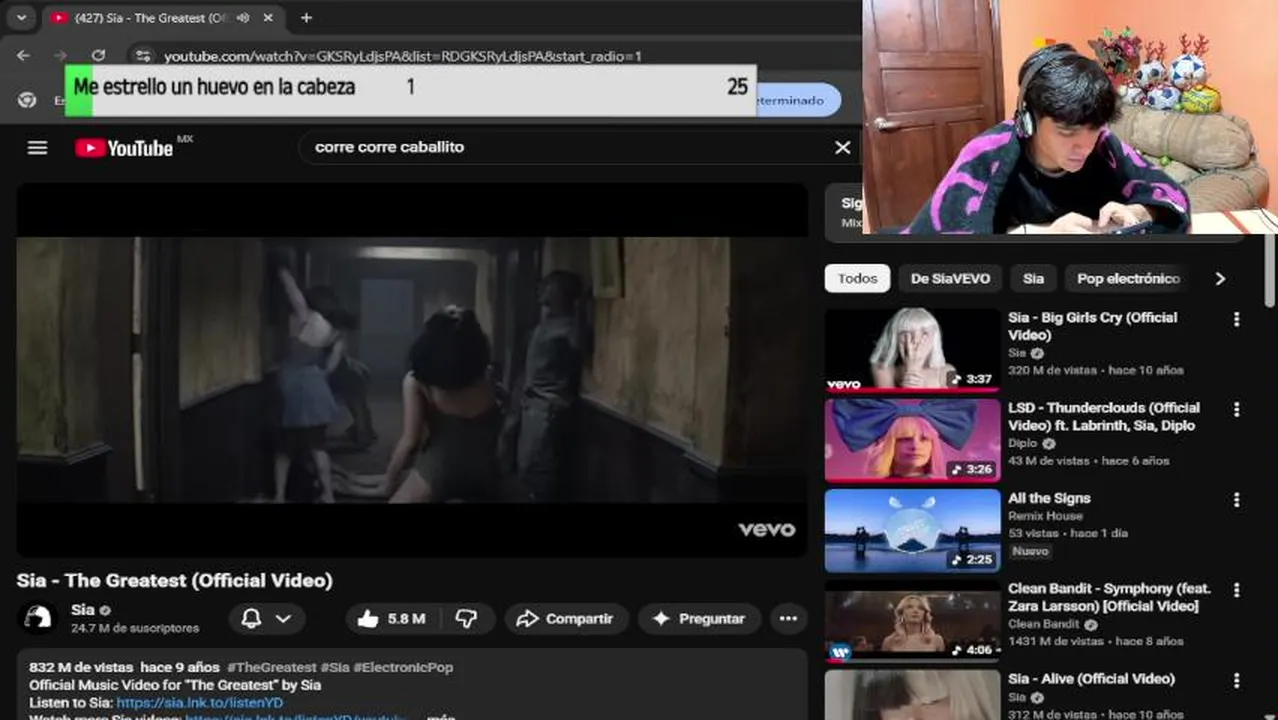1278x720 pixels.
Task: Open the tab search chevron in title bar
Action: [21, 18]
